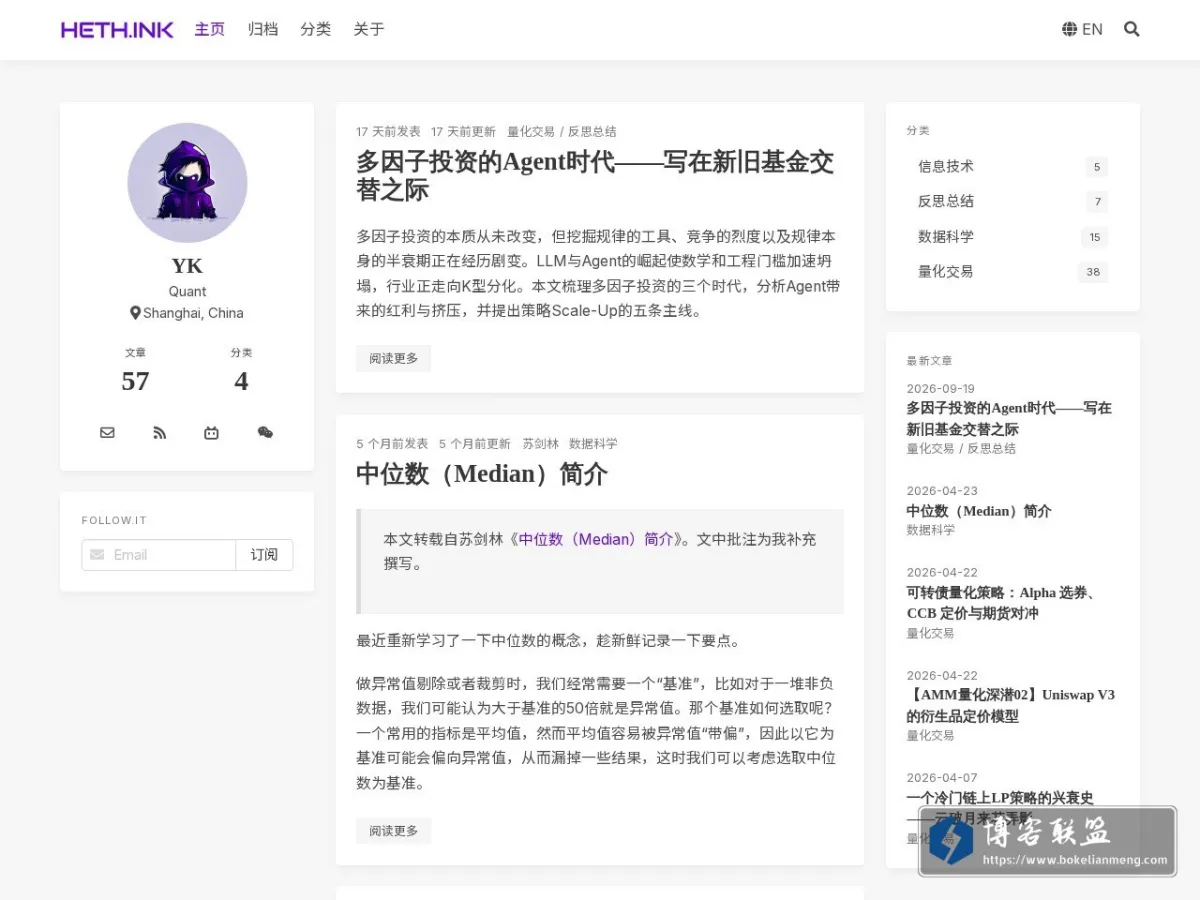Click 苏剑林 tag on Median post
This screenshot has width=1200, height=900.
tap(540, 444)
